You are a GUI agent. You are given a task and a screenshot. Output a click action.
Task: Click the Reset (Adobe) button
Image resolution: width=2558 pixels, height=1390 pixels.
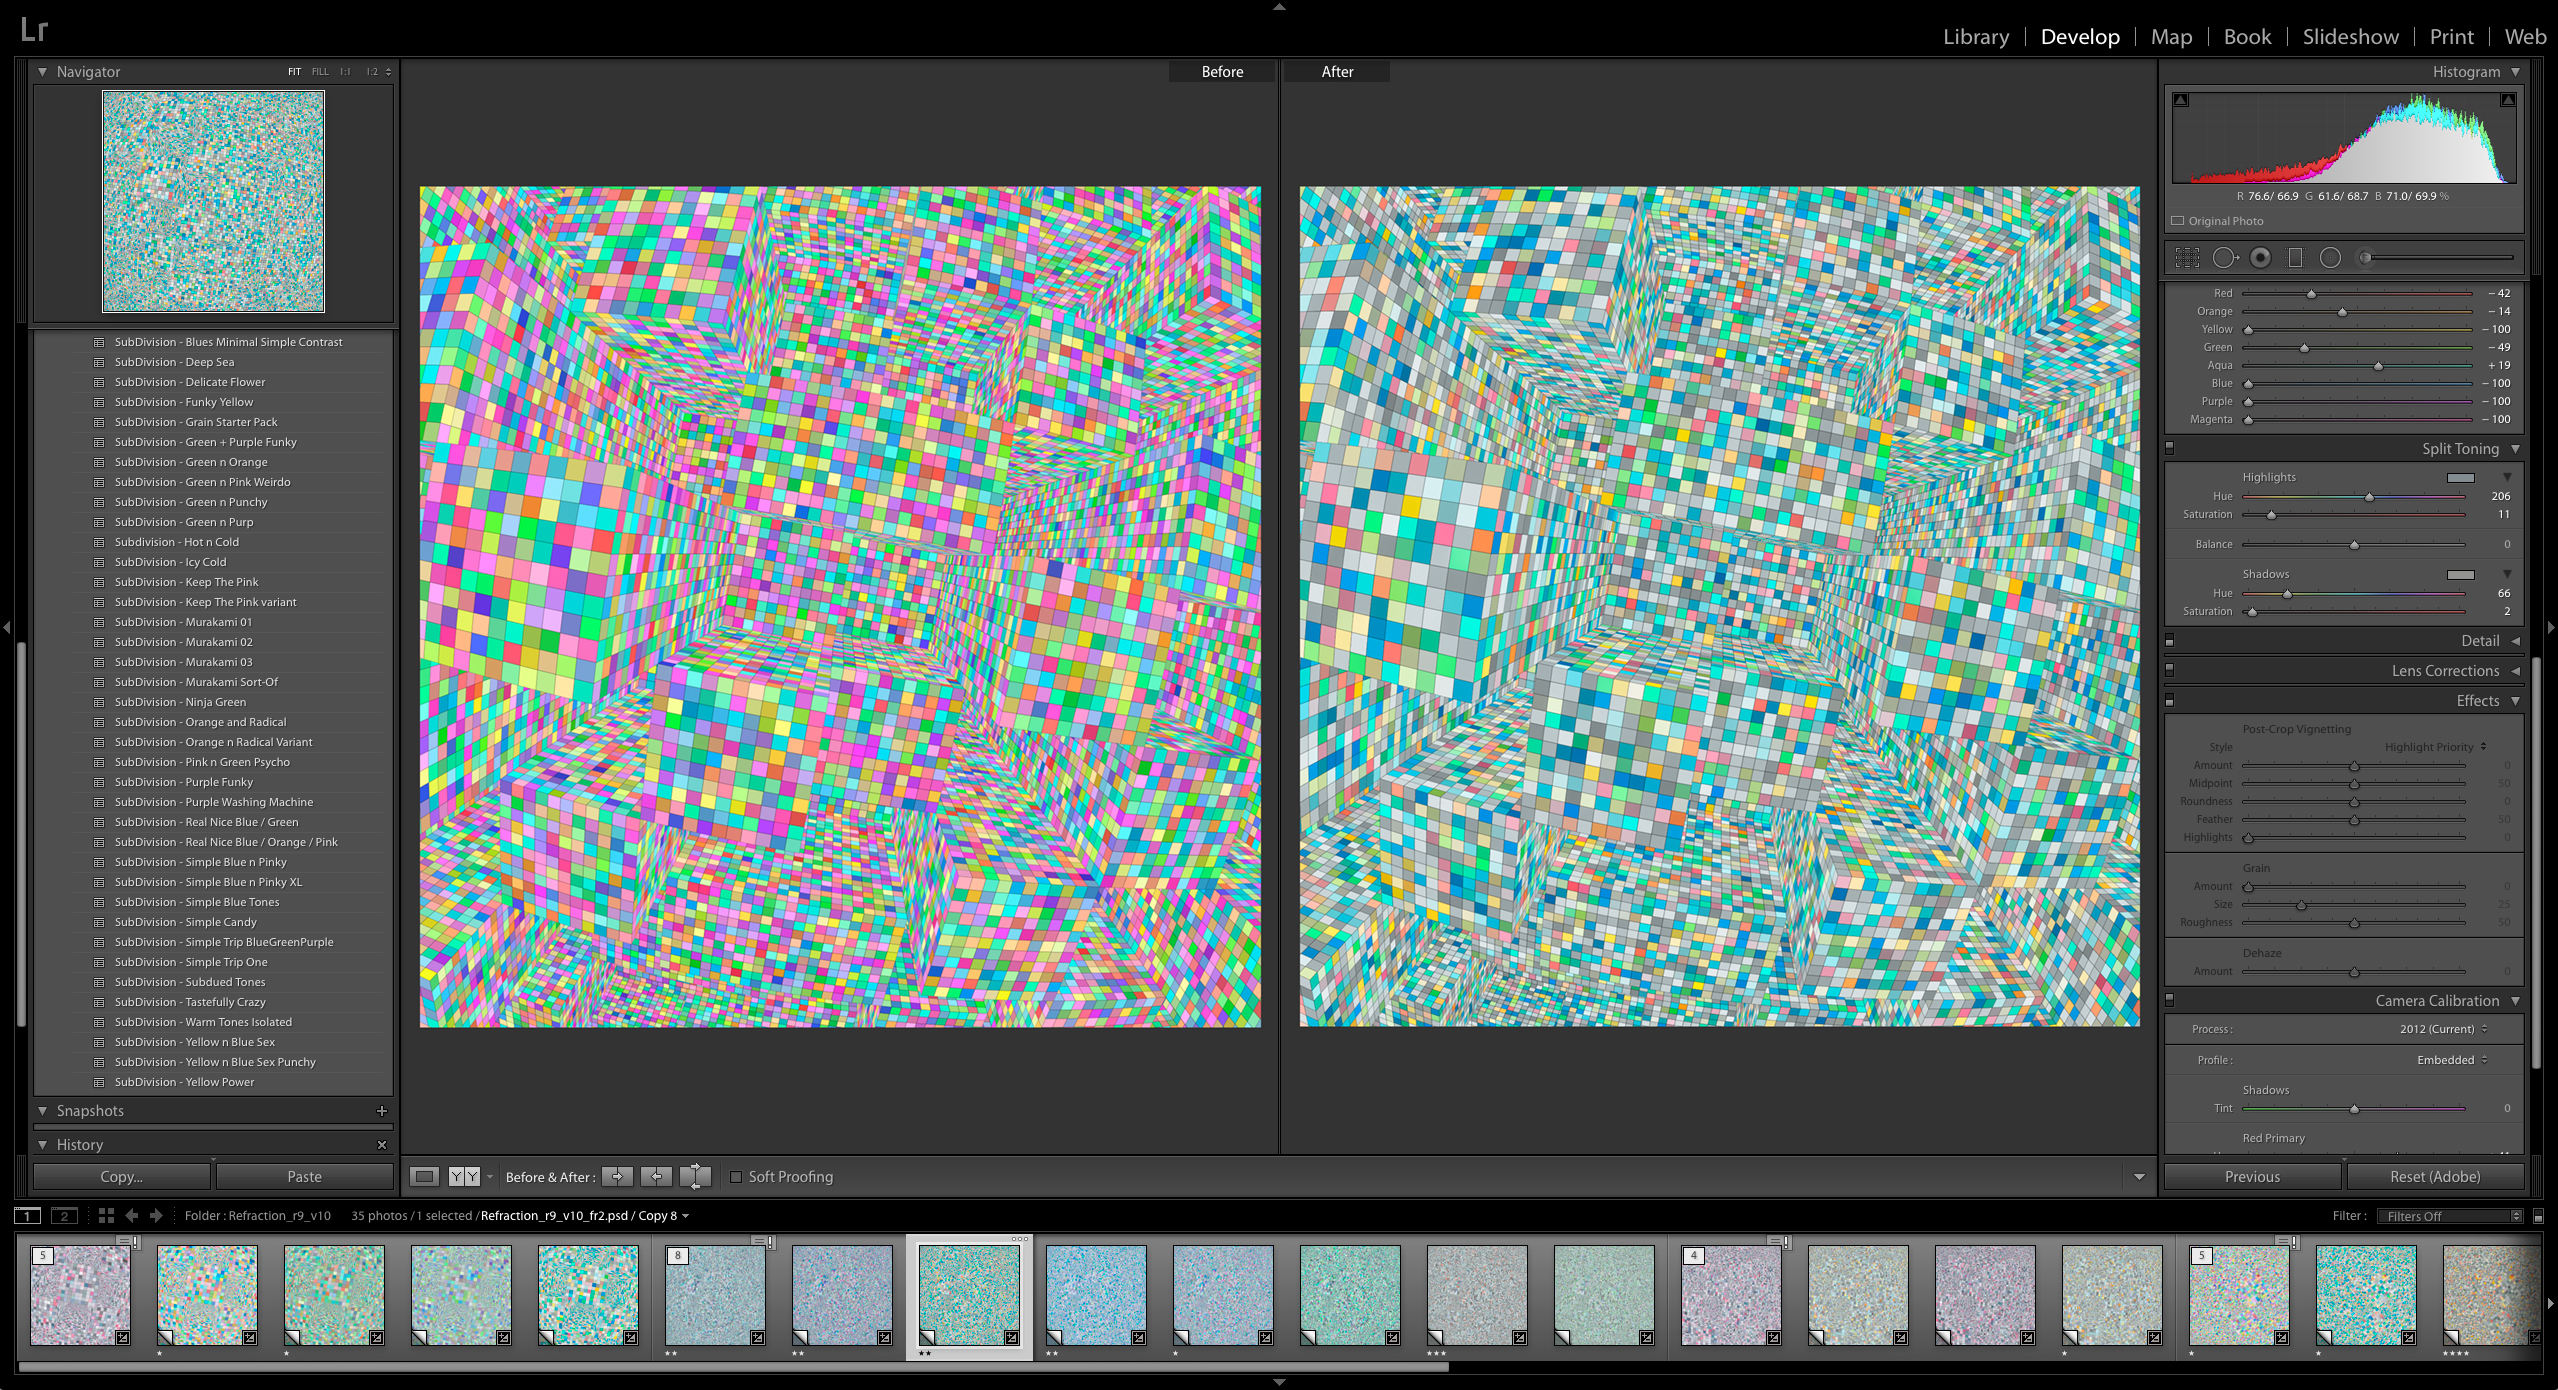tap(2435, 1177)
